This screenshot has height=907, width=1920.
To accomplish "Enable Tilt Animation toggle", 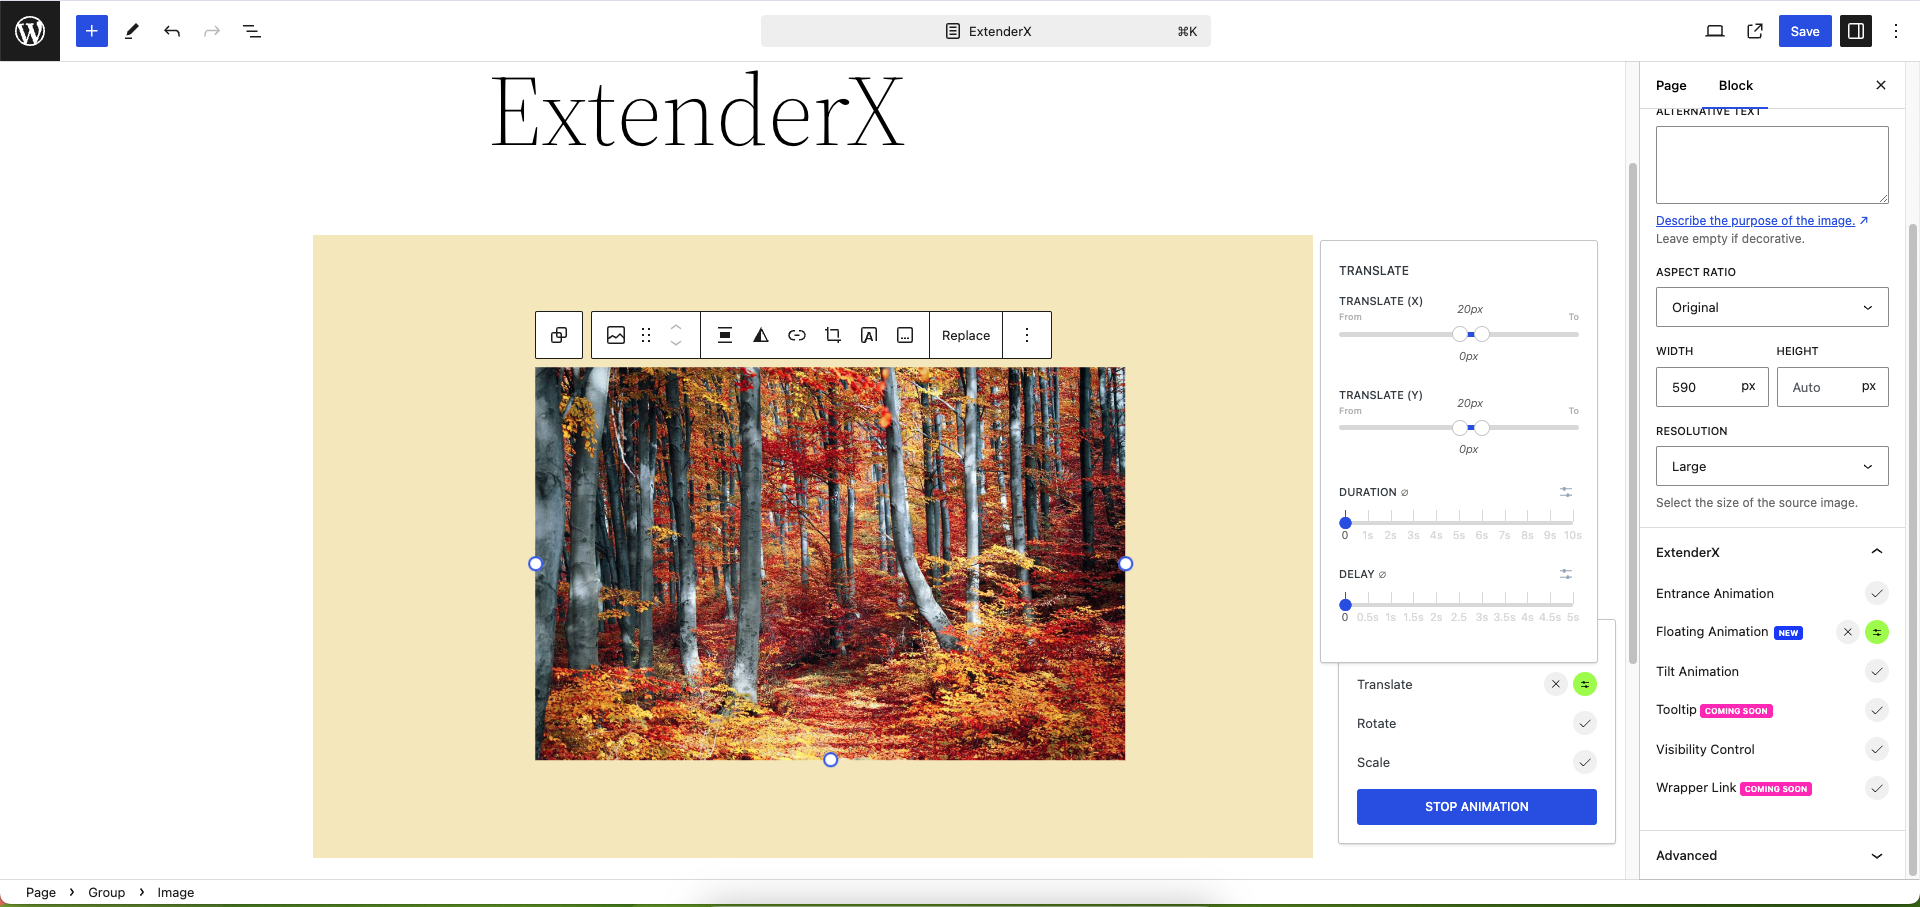I will (1877, 671).
